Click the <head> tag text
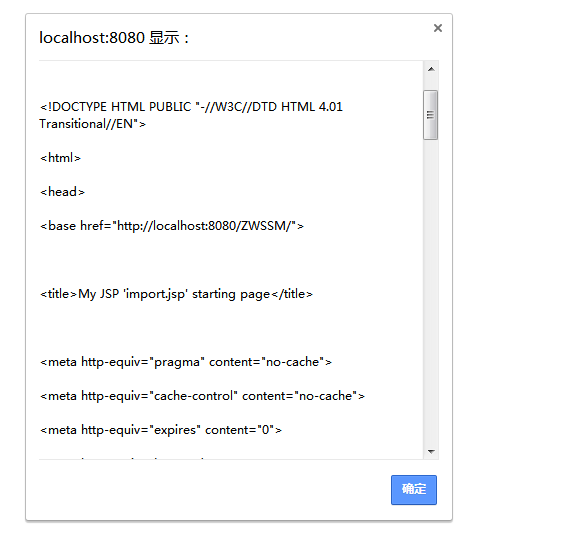The width and height of the screenshot is (564, 556). pos(62,192)
